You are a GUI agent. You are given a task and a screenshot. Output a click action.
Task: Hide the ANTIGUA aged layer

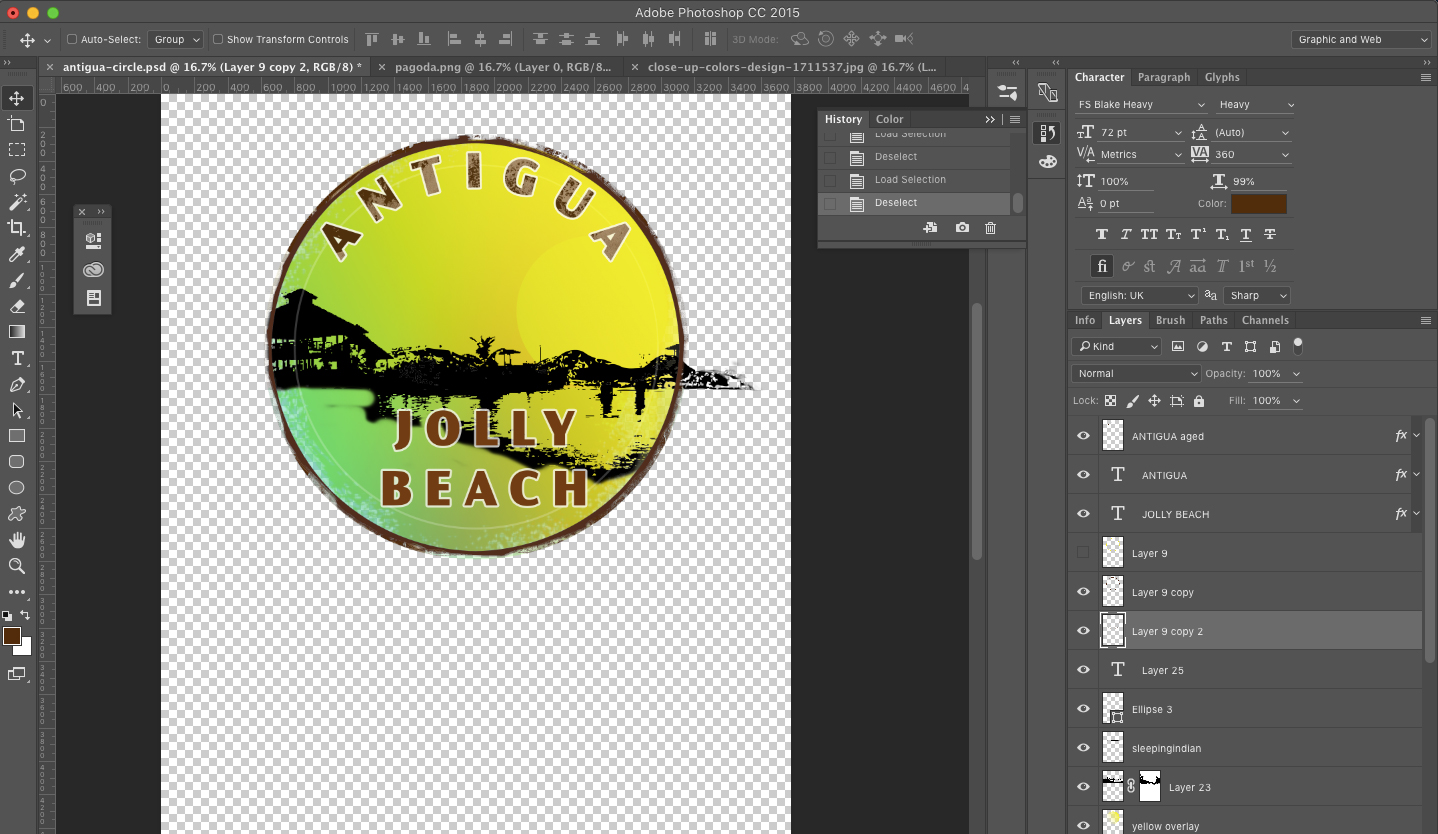[x=1083, y=436]
